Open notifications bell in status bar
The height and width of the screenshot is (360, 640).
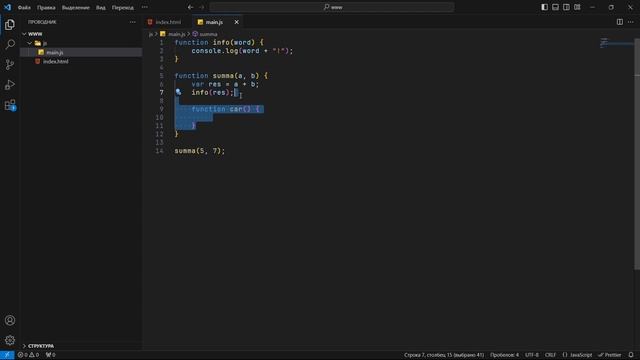[631, 355]
